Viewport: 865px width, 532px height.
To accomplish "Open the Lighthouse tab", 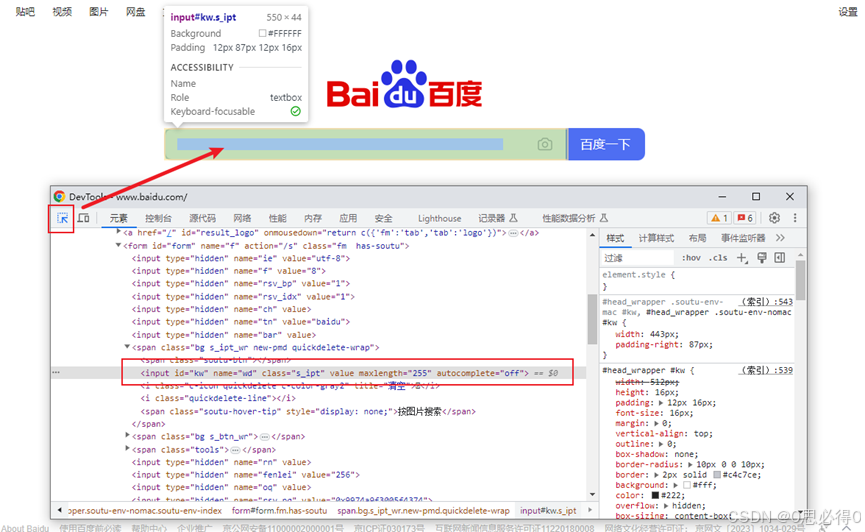I will click(x=439, y=218).
